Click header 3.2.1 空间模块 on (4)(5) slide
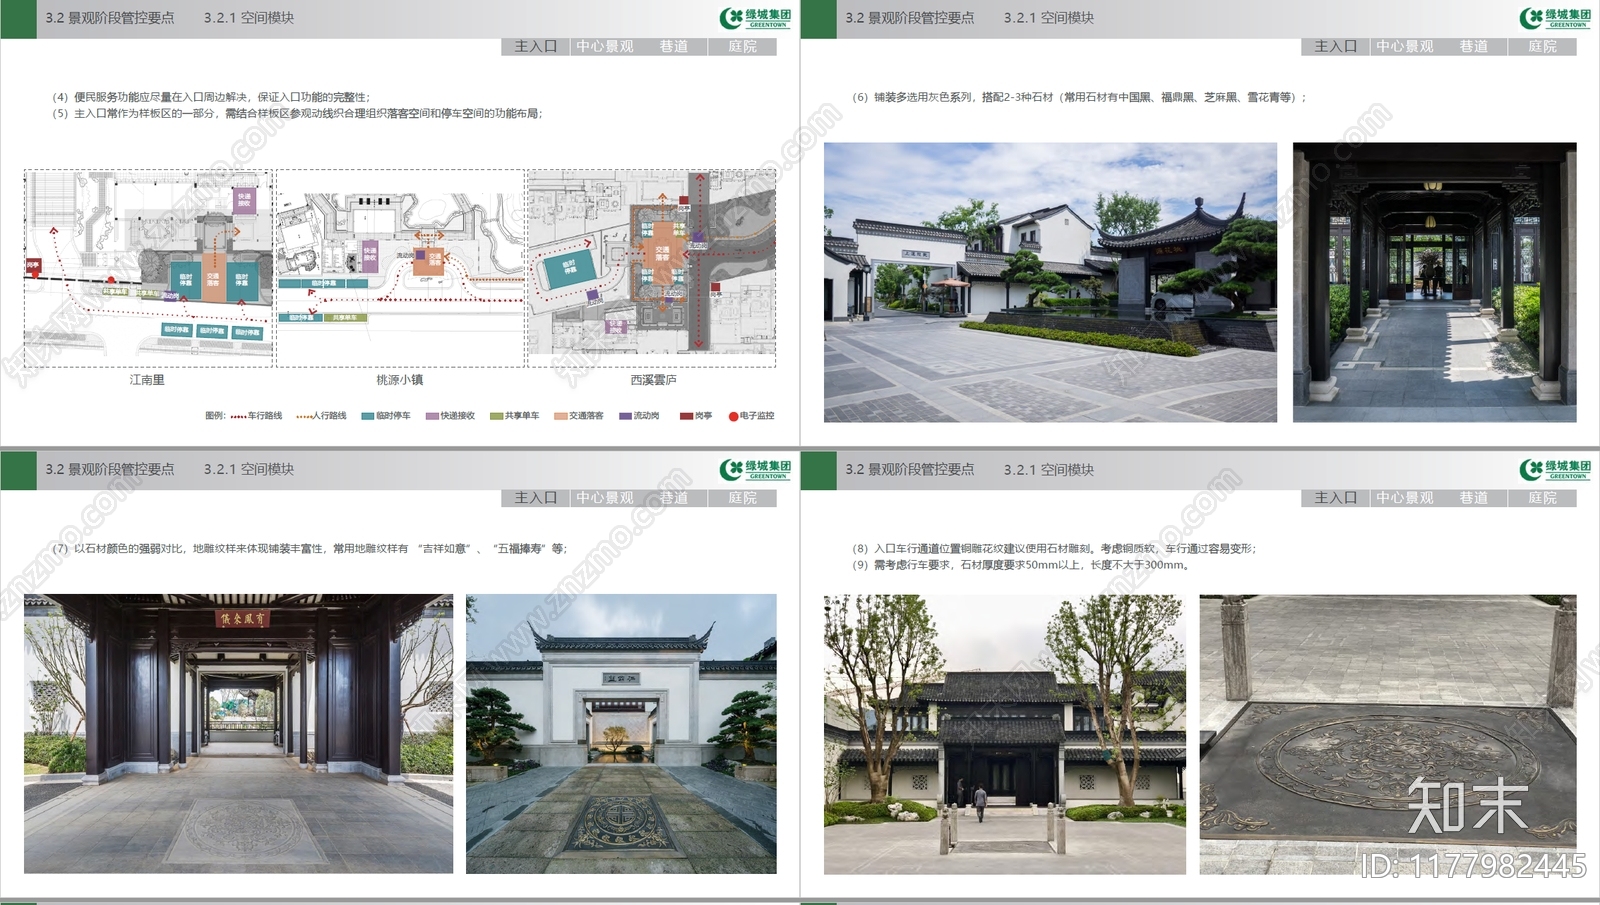 249,18
